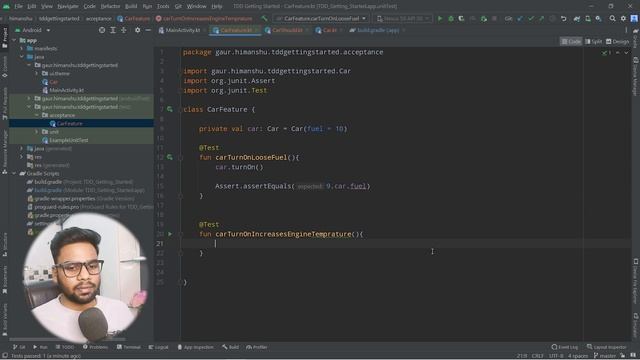The width and height of the screenshot is (640, 360).
Task: Open project panel options gear
Action: (x=138, y=30)
